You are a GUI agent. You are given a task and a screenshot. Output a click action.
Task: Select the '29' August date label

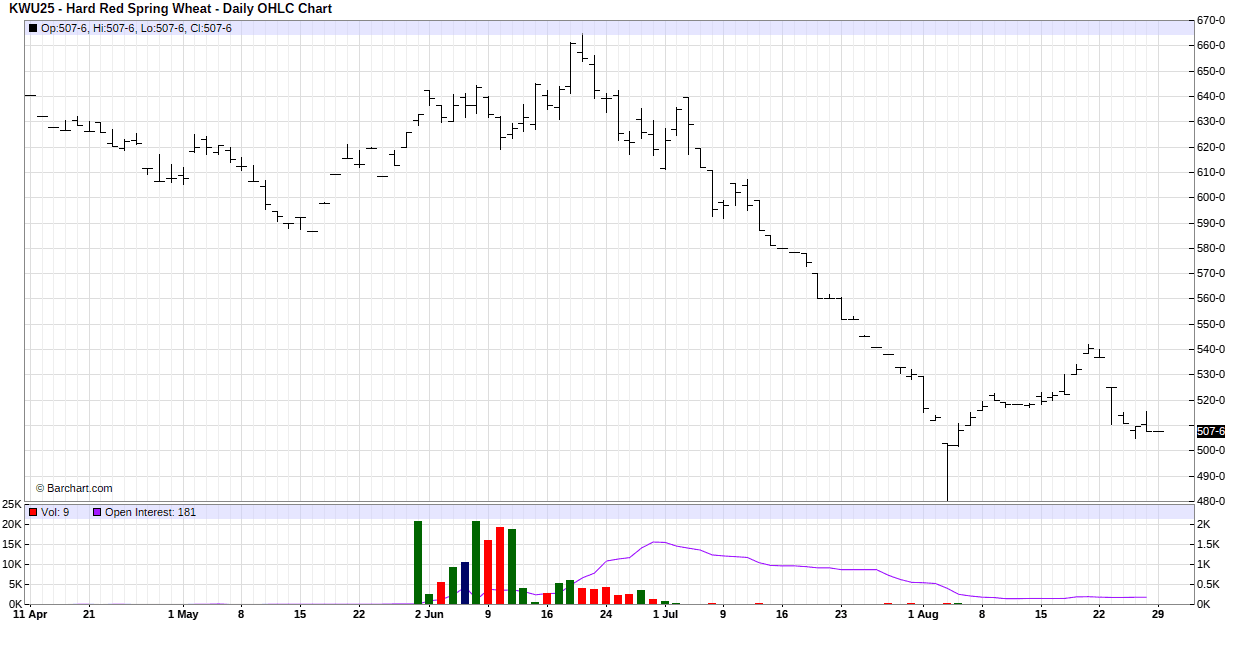1157,615
